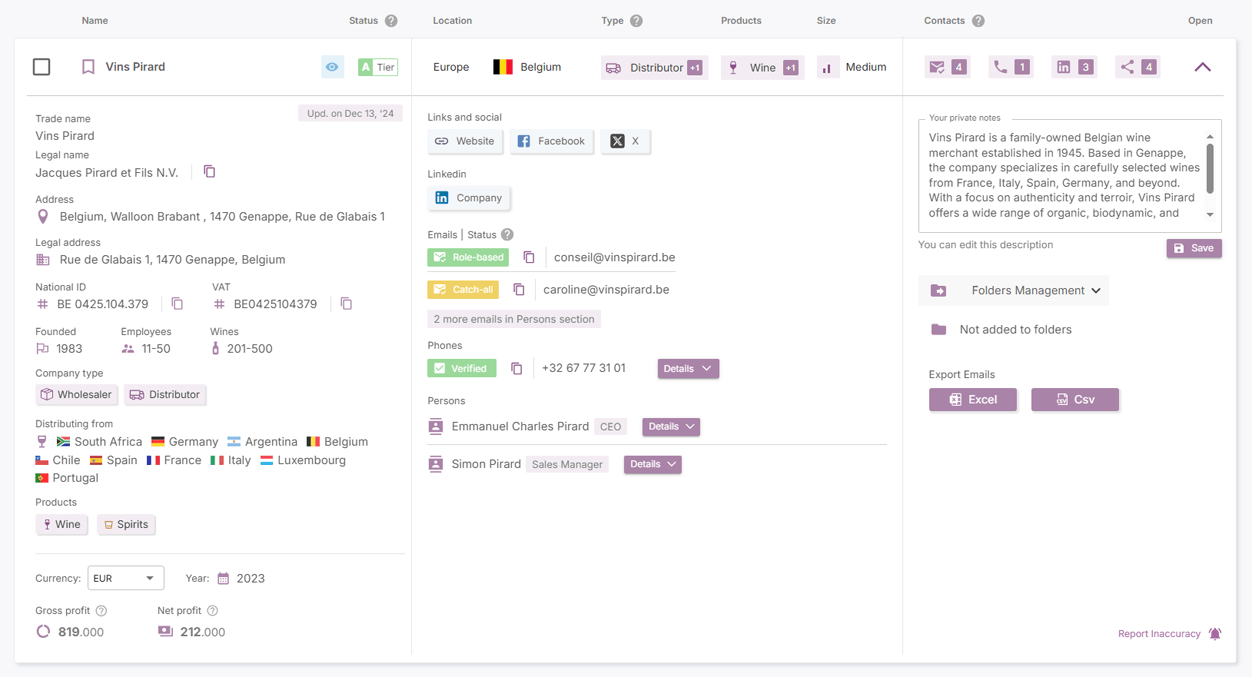The width and height of the screenshot is (1252, 677).
Task: Expand Details for the phone number
Action: point(688,368)
